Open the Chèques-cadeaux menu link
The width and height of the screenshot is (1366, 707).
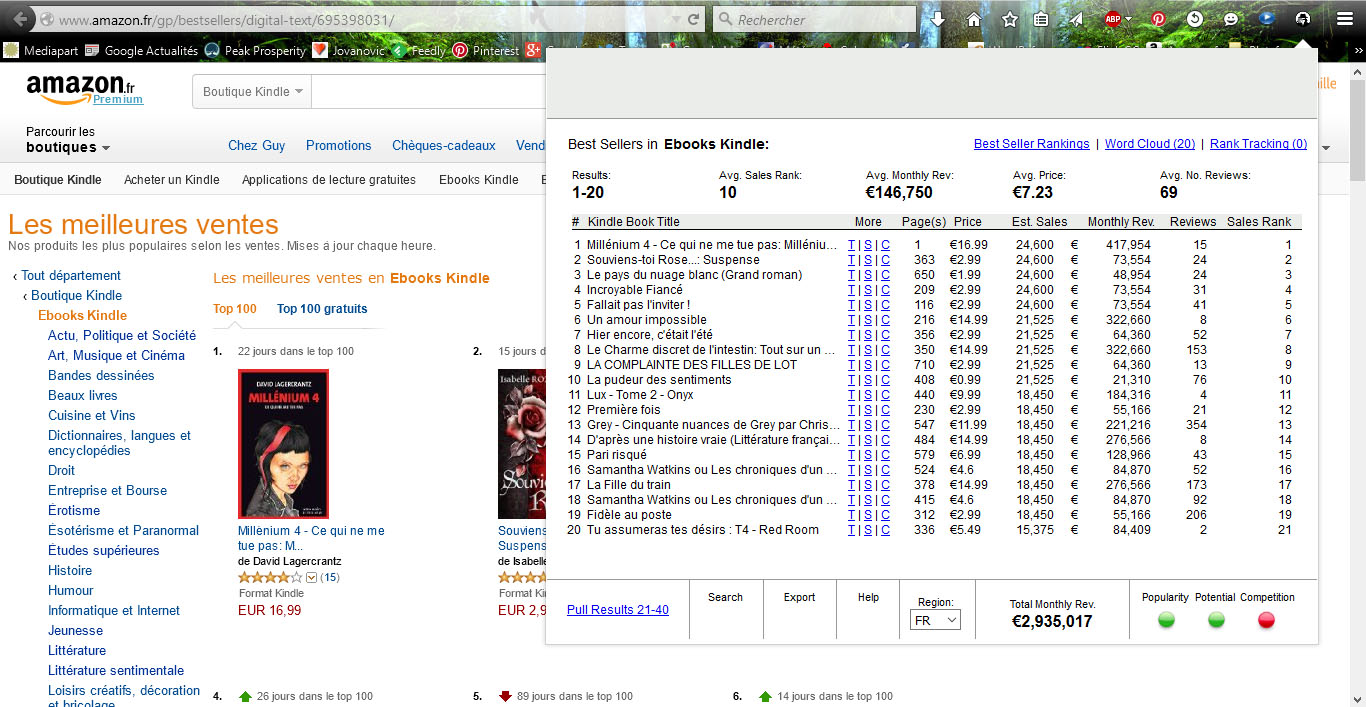pos(444,146)
